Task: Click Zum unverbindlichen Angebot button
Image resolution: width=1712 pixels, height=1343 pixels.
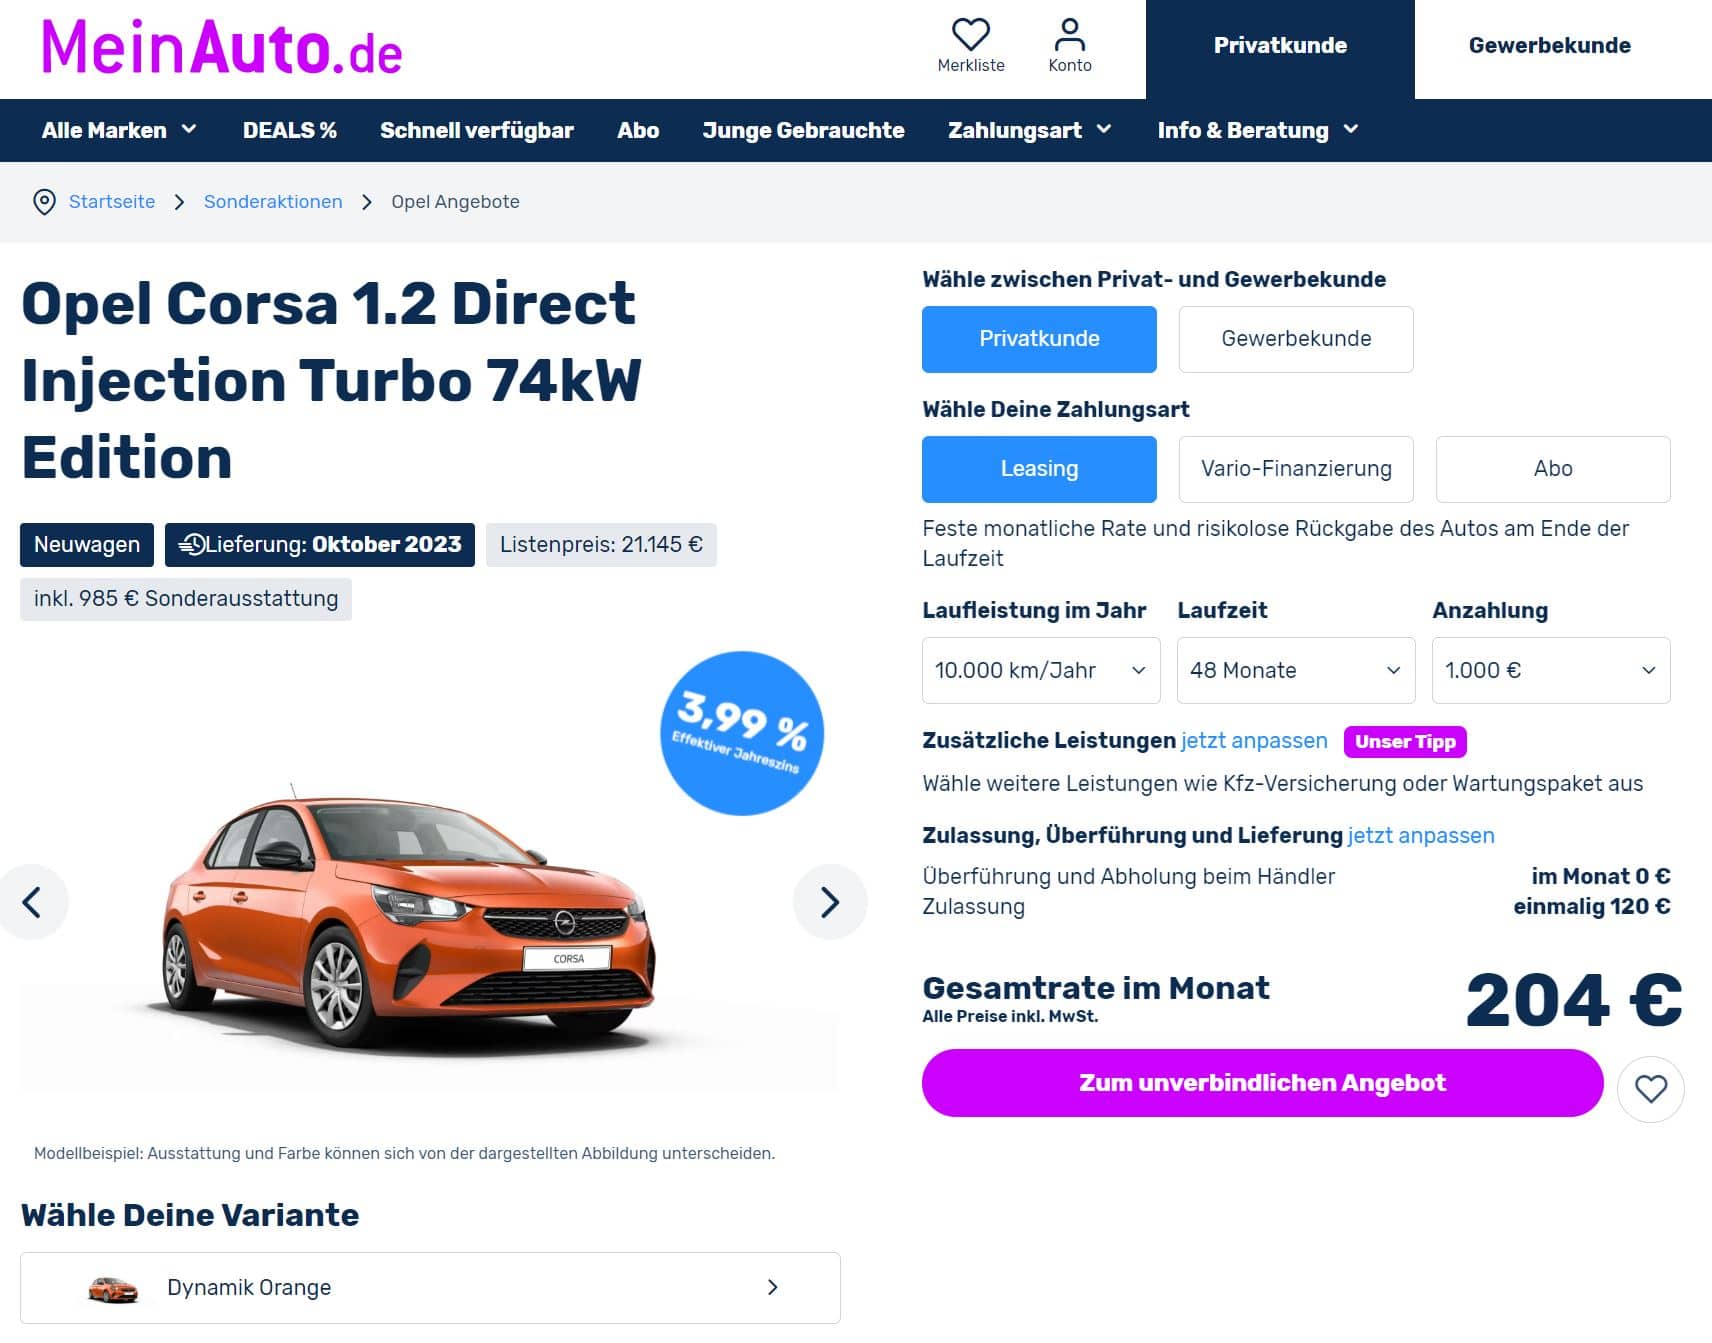Action: point(1262,1083)
